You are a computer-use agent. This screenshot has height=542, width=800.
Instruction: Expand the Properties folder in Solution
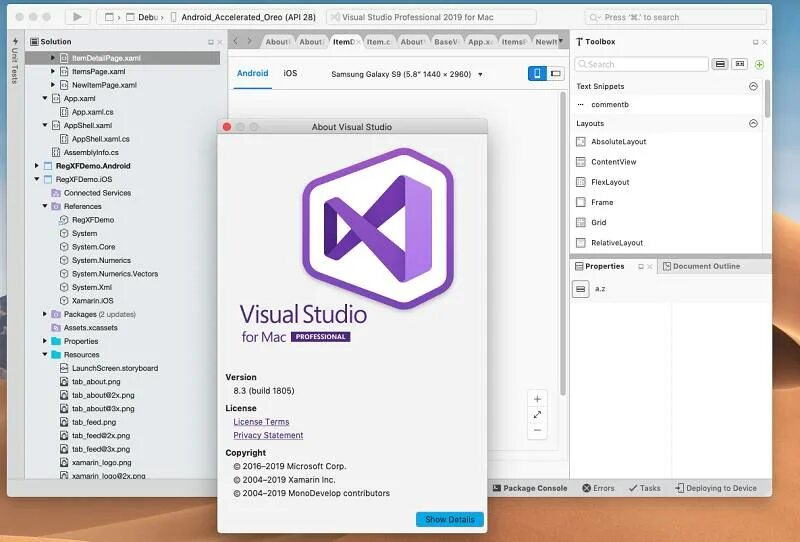click(45, 341)
